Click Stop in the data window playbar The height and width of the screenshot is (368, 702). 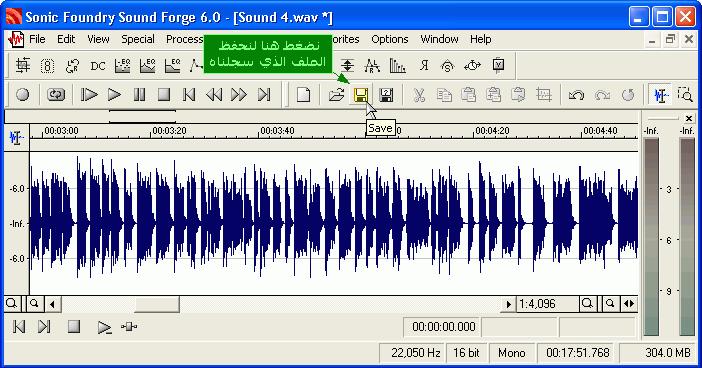[x=74, y=327]
